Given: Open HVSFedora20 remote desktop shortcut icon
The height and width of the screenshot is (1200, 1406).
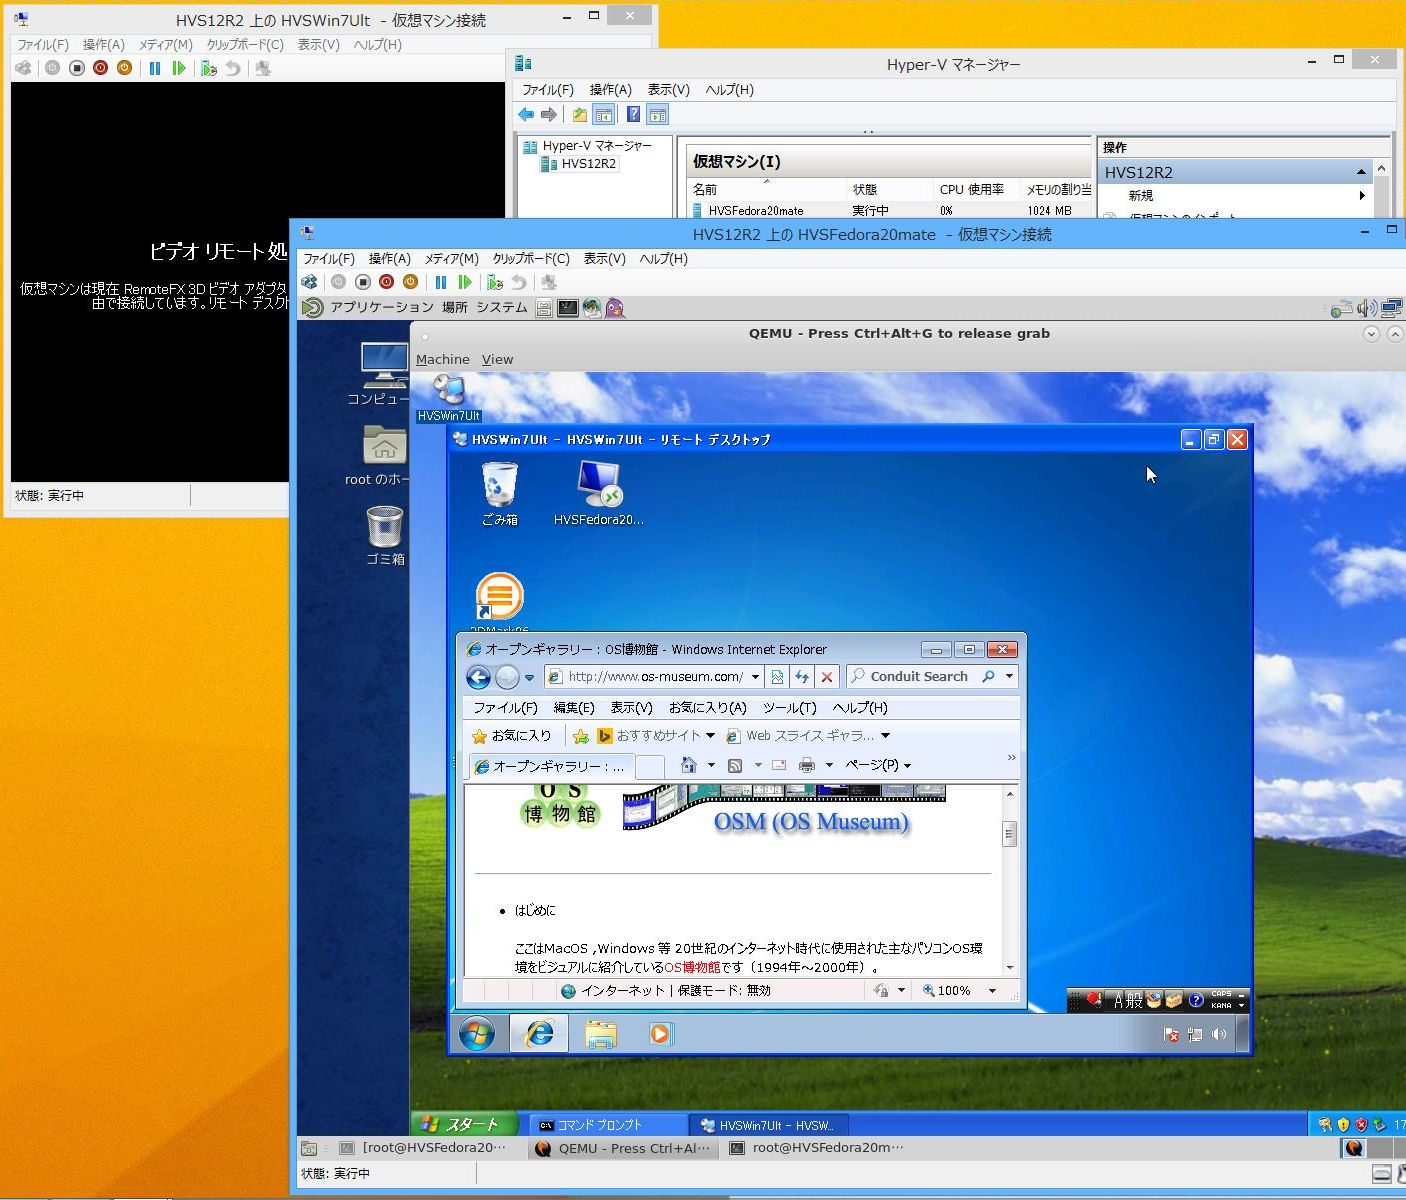Looking at the screenshot, I should click(x=599, y=494).
